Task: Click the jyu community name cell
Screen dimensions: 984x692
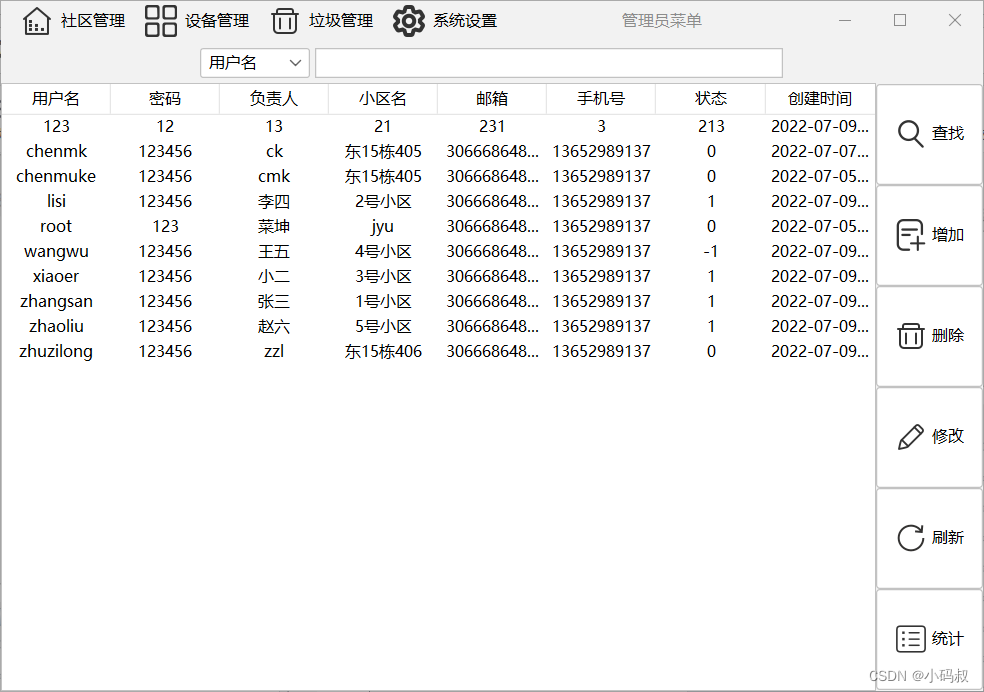Action: (383, 226)
